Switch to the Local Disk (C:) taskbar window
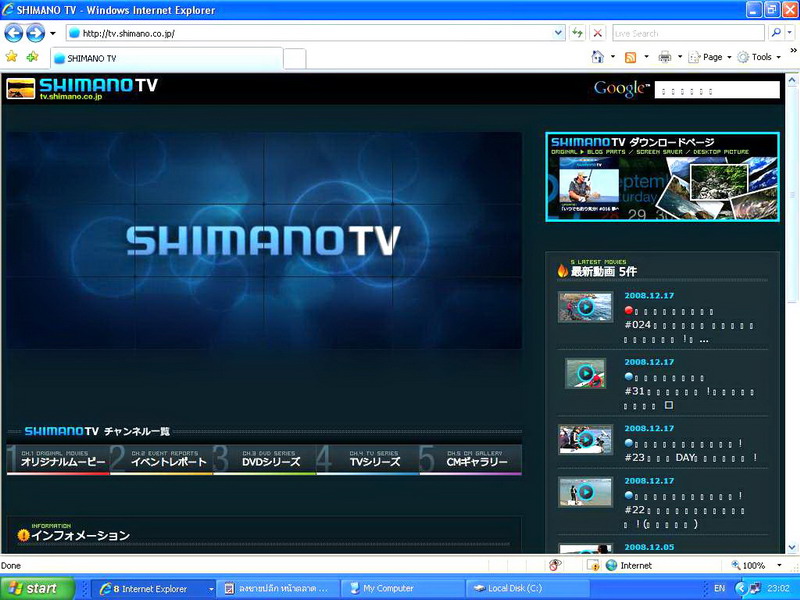 click(527, 588)
